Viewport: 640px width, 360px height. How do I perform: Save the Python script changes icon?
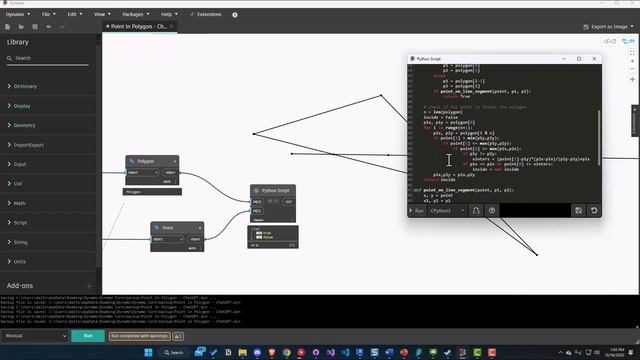tap(578, 211)
